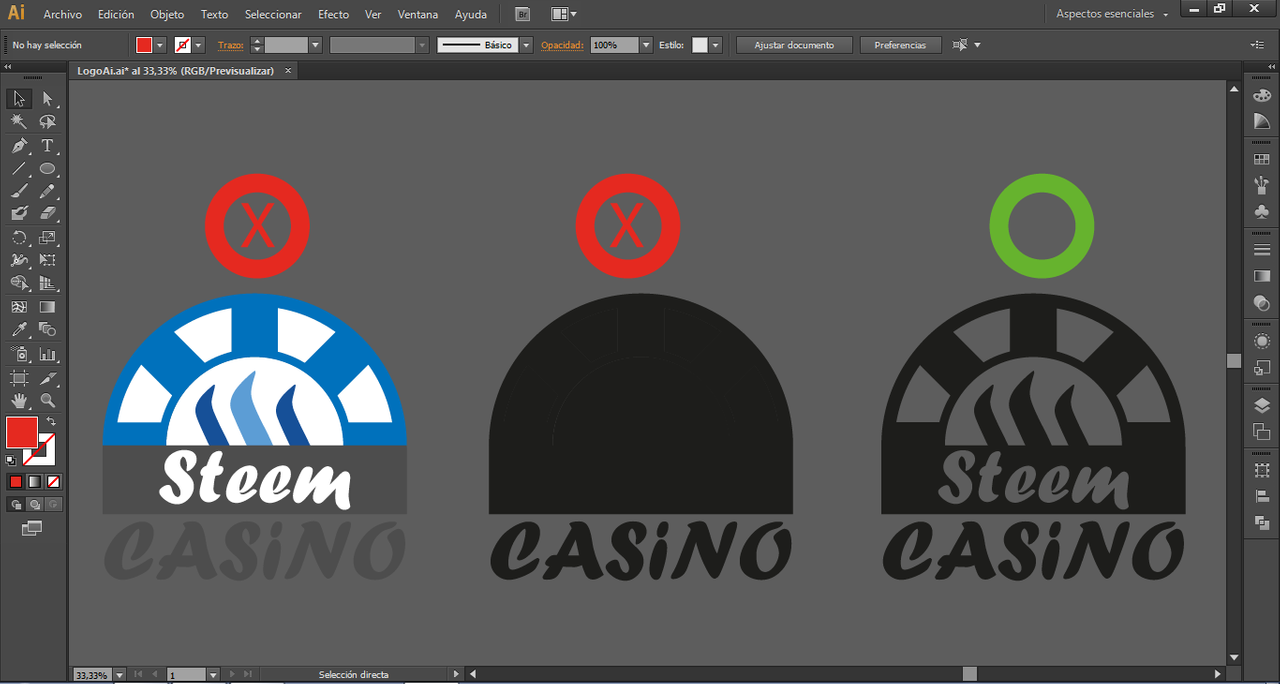
Task: Open stroke color dropdown in control bar
Action: (x=198, y=45)
